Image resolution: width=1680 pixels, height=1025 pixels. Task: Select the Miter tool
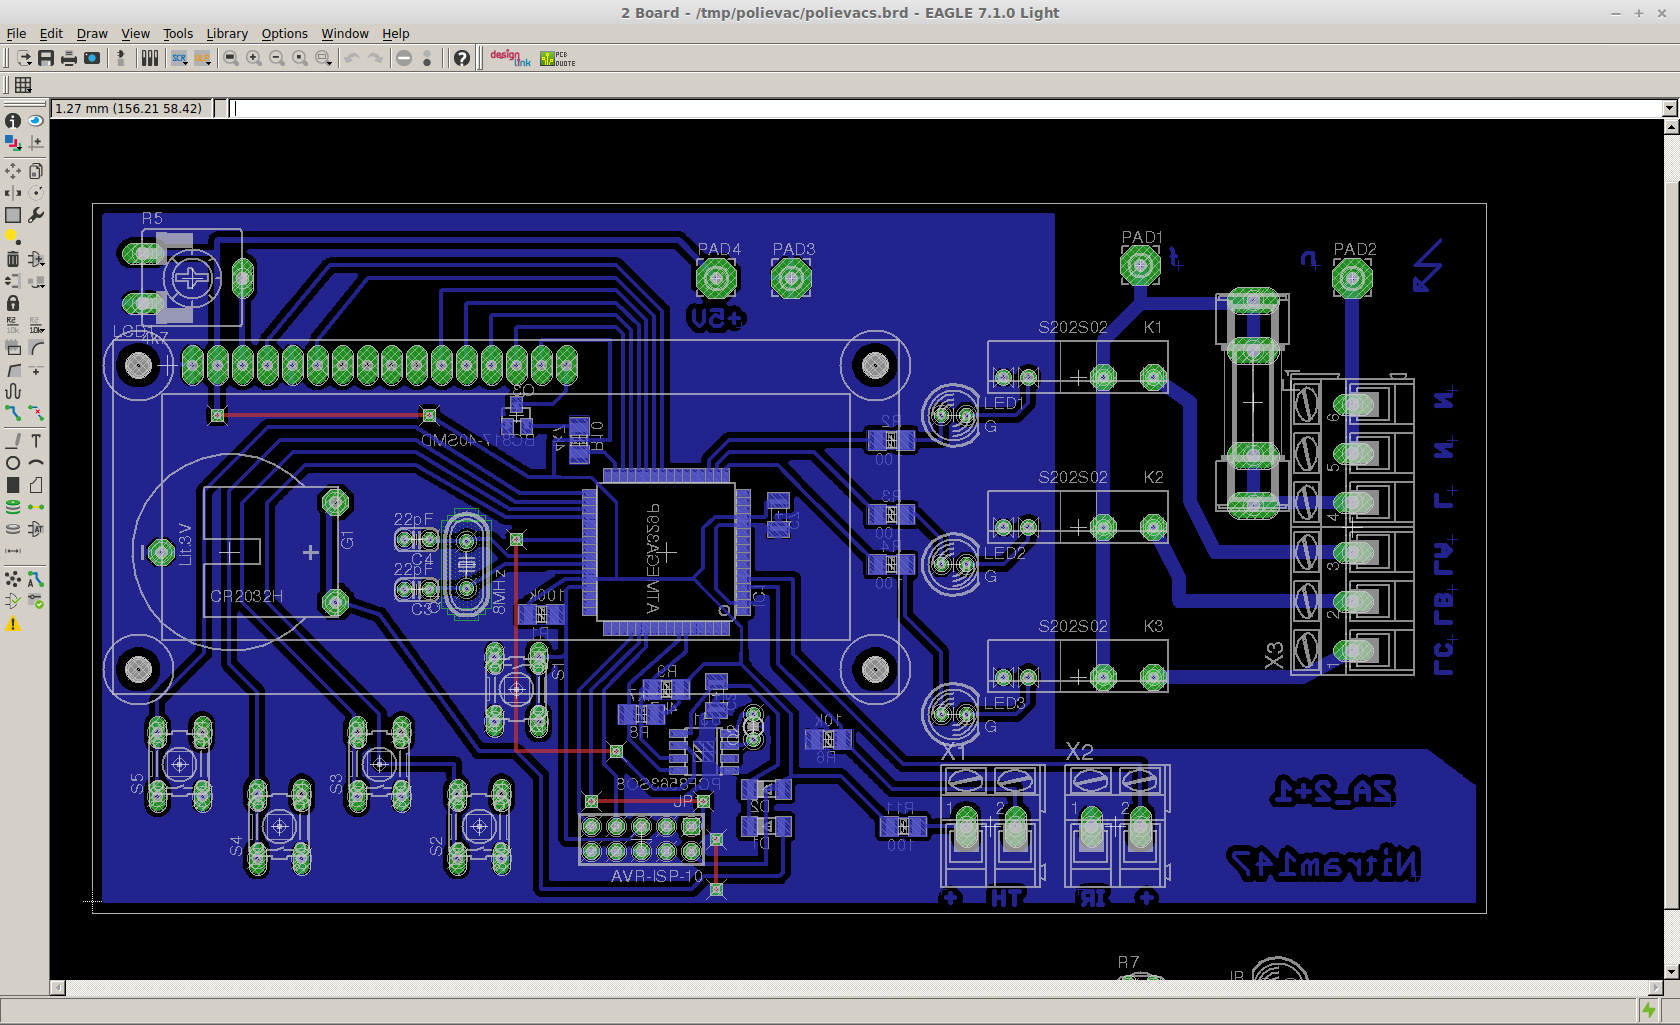point(36,347)
